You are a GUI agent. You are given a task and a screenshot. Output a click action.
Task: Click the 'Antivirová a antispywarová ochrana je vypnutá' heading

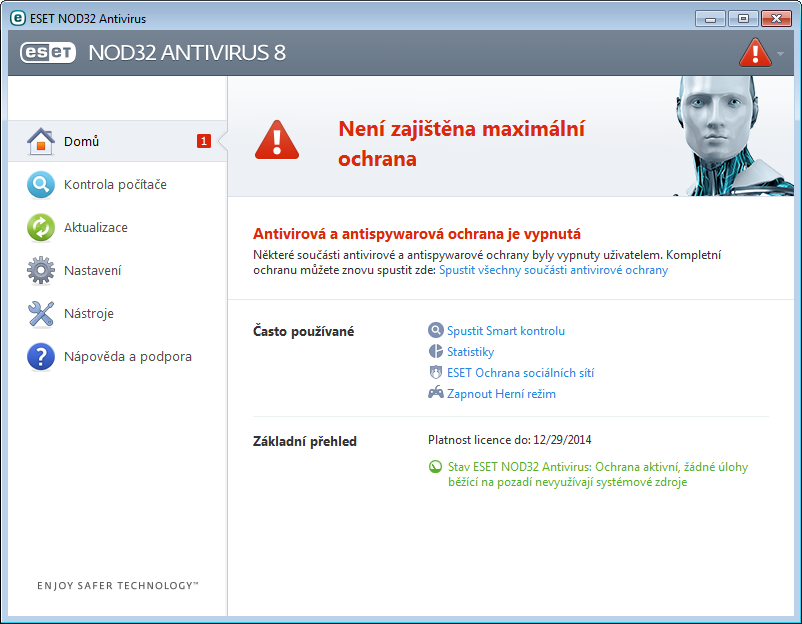pyautogui.click(x=417, y=234)
